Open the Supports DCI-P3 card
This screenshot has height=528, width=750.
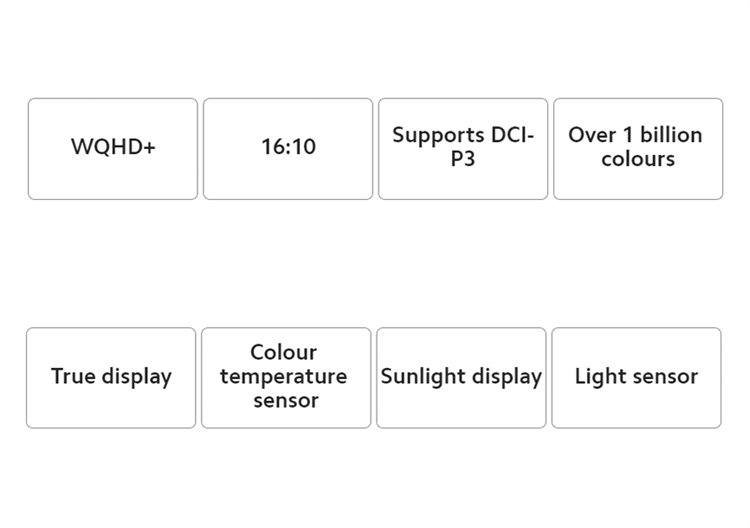[x=463, y=149]
